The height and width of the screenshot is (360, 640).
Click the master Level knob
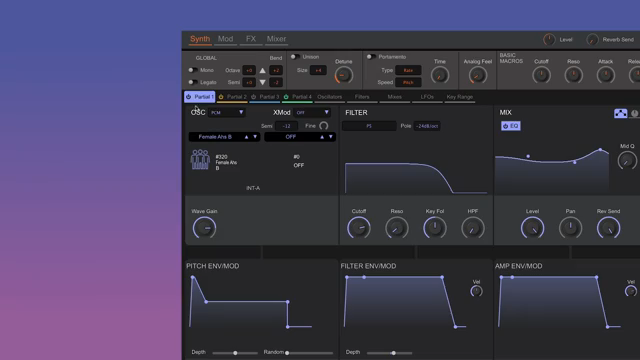[x=549, y=40]
